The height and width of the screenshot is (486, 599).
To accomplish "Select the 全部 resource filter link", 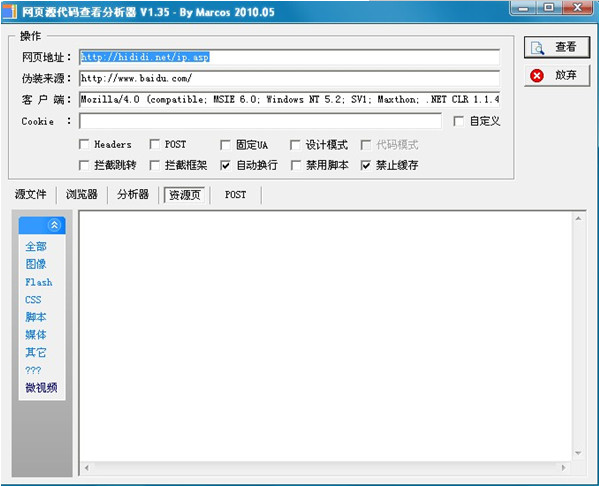I will [x=36, y=246].
